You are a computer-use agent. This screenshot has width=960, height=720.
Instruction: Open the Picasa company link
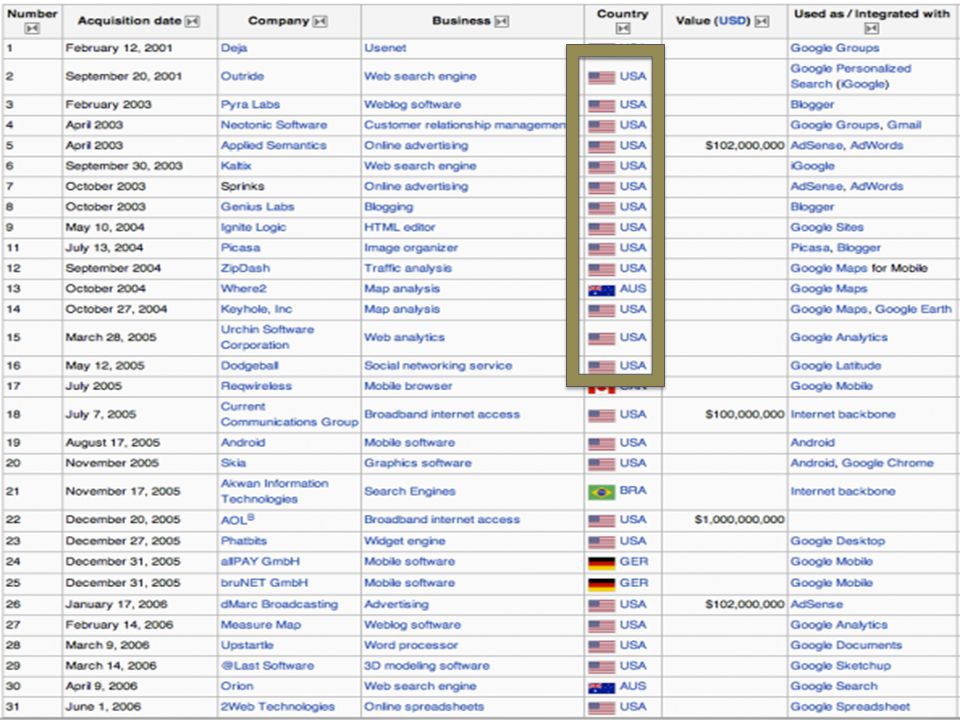(241, 248)
